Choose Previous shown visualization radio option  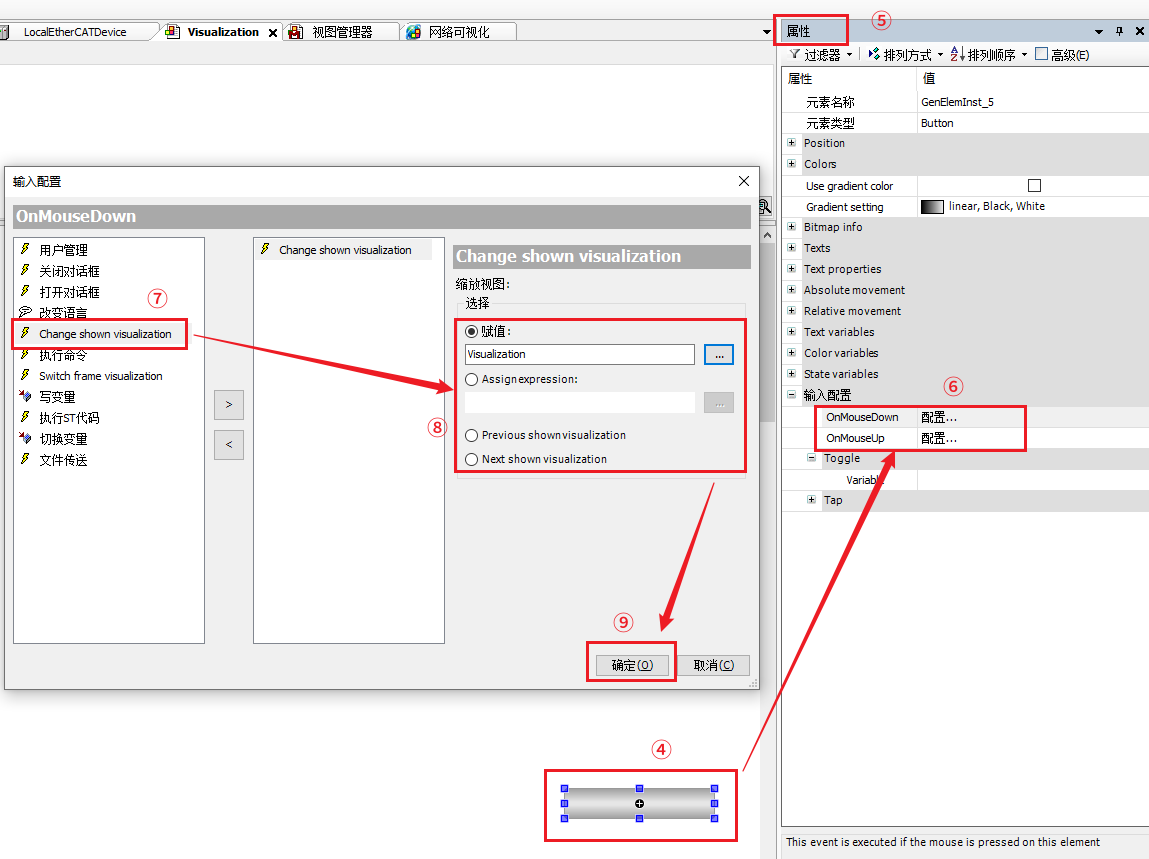[472, 436]
